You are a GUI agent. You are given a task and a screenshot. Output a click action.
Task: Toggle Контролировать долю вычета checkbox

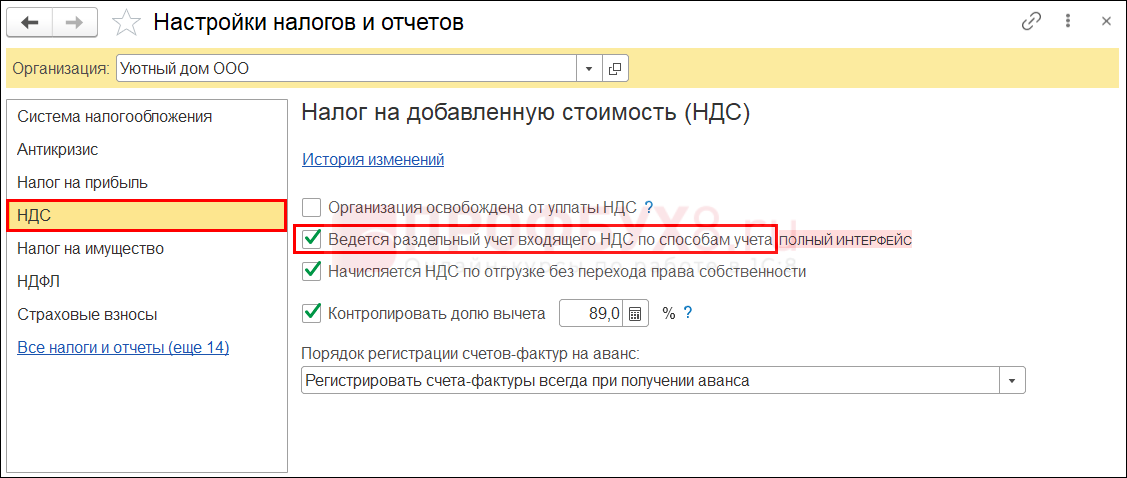click(x=311, y=313)
